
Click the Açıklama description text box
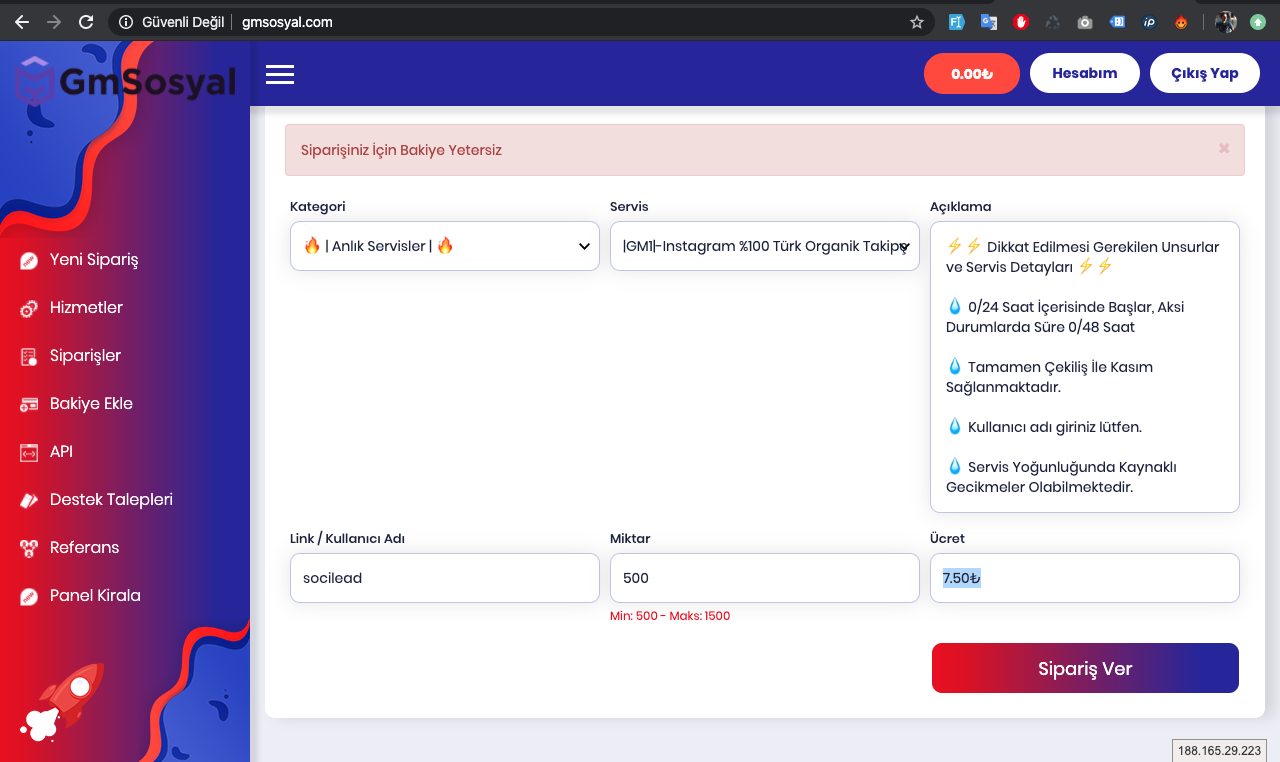pyautogui.click(x=1085, y=367)
